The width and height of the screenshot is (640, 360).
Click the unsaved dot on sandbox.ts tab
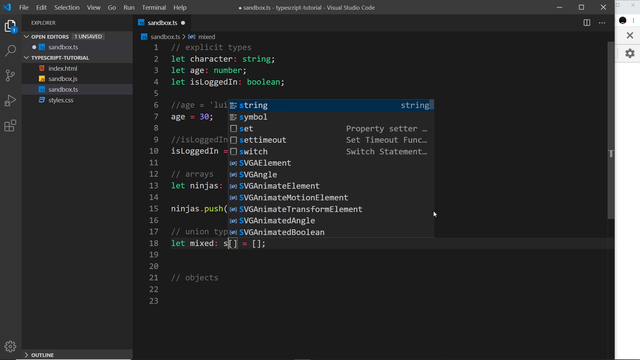[183, 23]
